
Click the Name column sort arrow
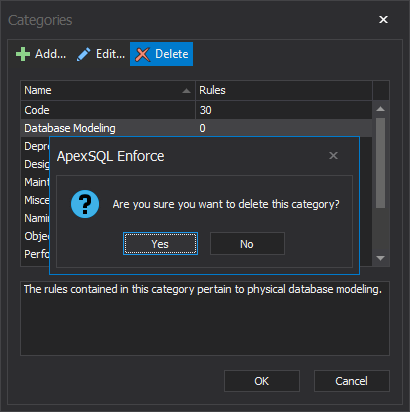pos(186,91)
